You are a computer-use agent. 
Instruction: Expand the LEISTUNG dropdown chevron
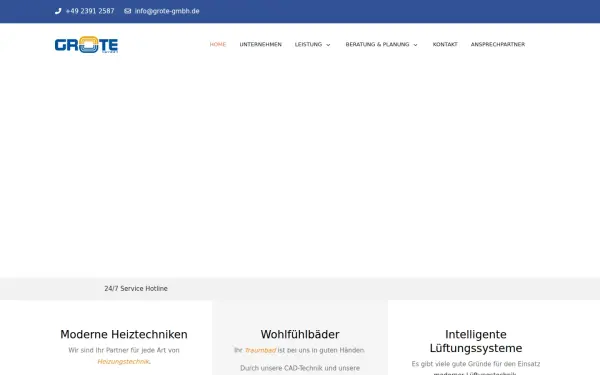point(328,45)
